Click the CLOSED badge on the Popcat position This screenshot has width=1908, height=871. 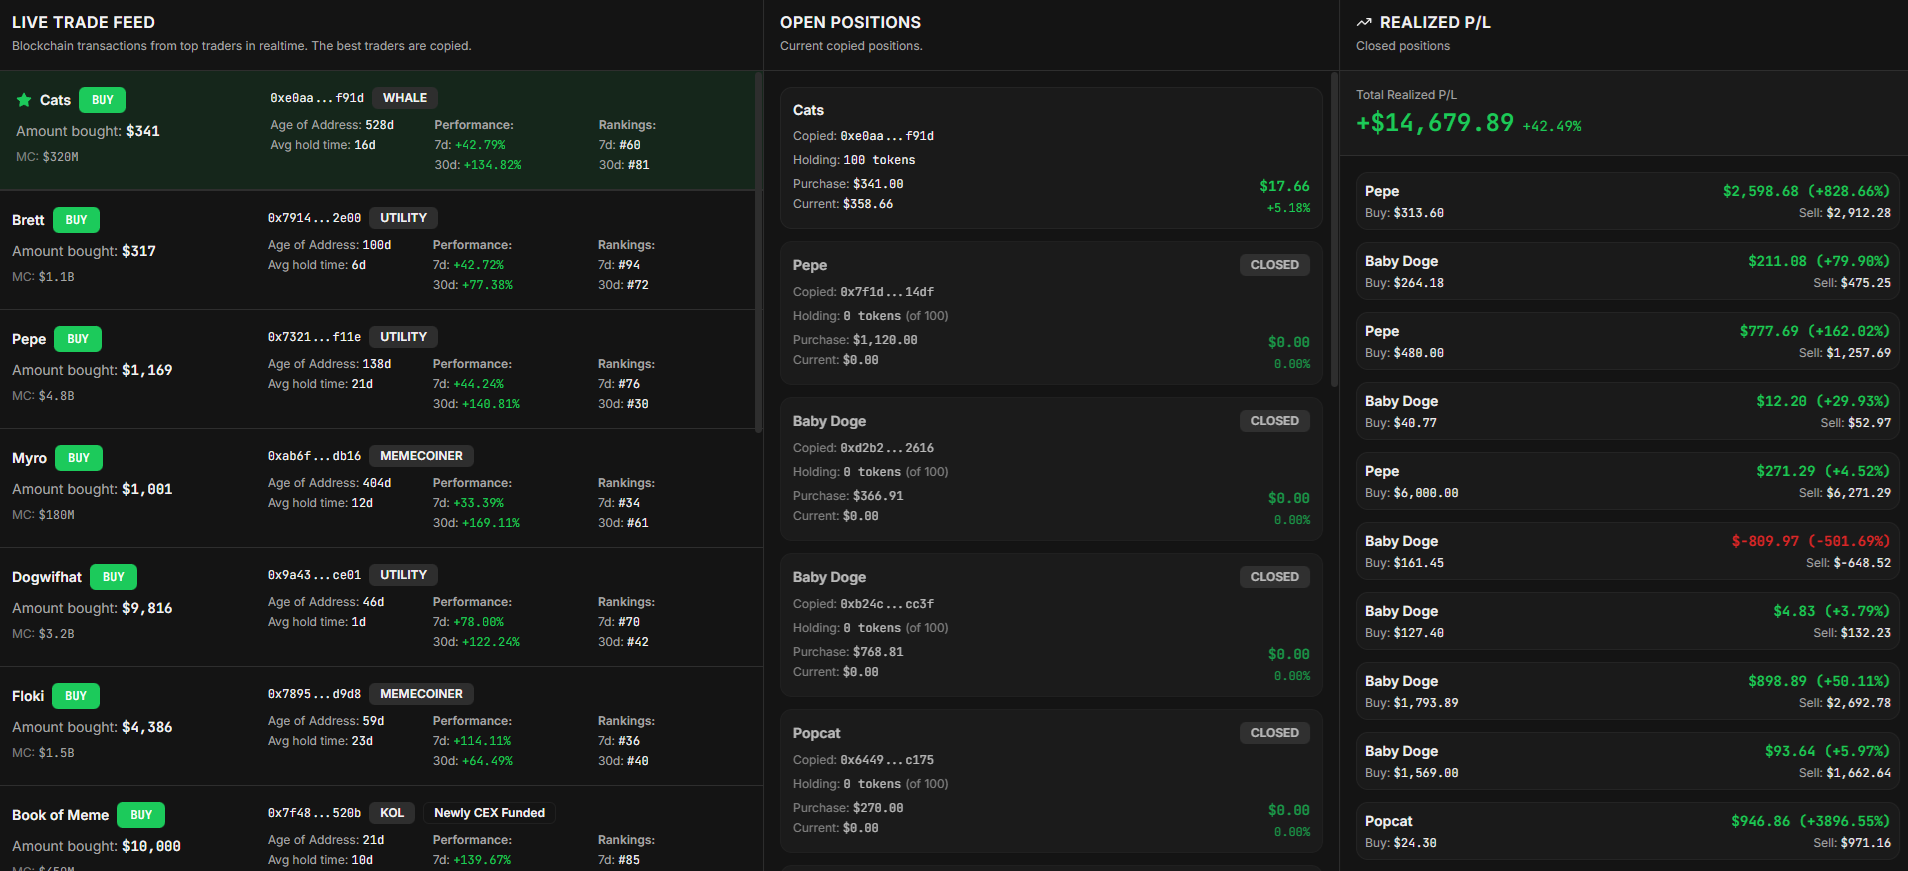(x=1274, y=733)
